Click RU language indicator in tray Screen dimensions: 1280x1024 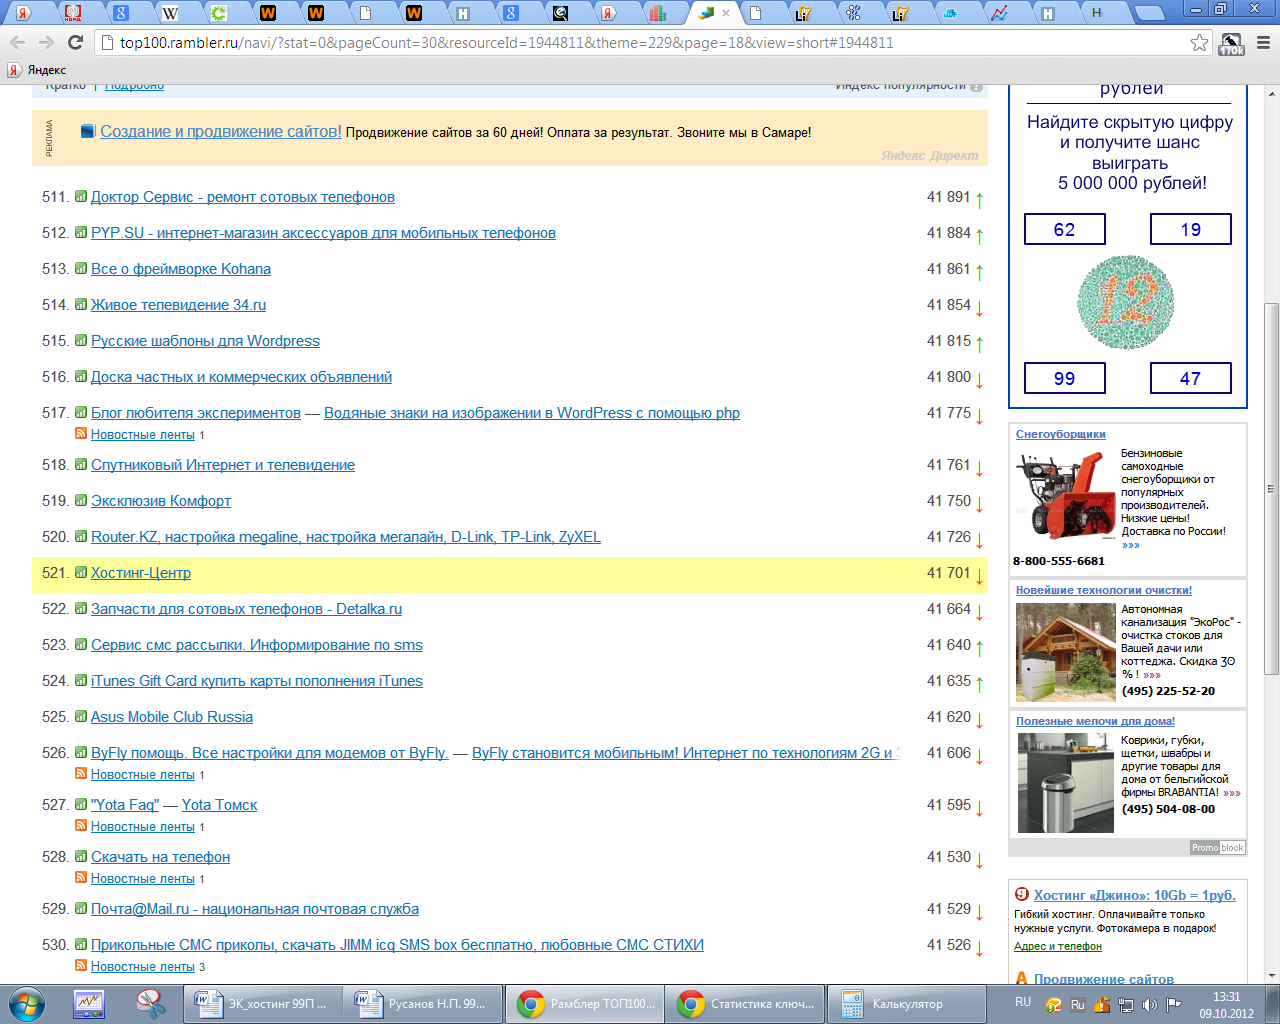pos(1023,1002)
